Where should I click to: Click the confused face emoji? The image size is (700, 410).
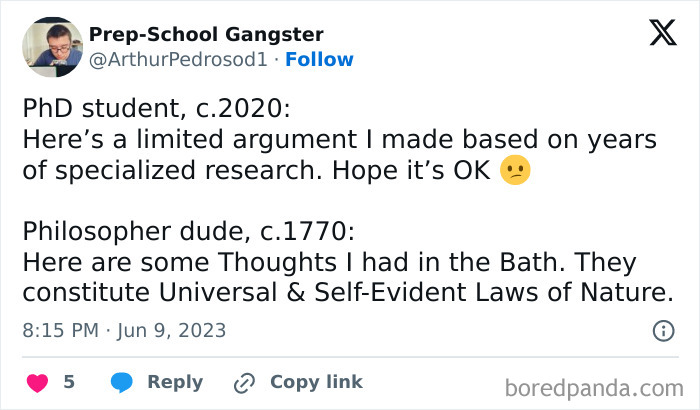pos(516,170)
